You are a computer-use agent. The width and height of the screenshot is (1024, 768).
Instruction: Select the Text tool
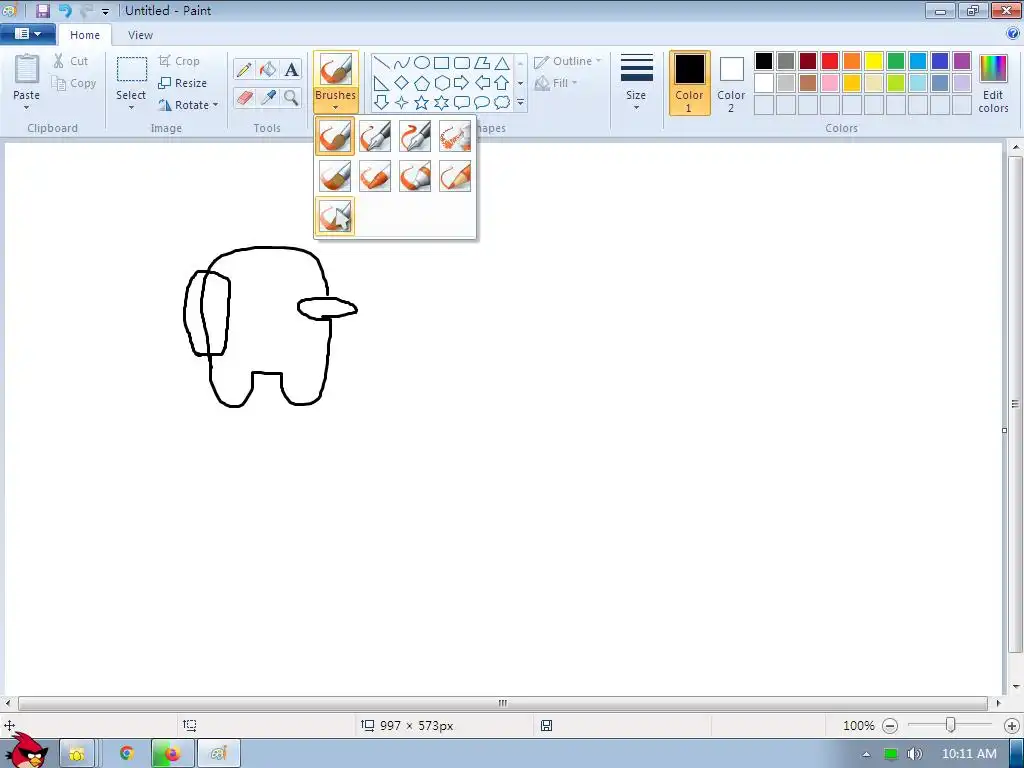point(291,69)
